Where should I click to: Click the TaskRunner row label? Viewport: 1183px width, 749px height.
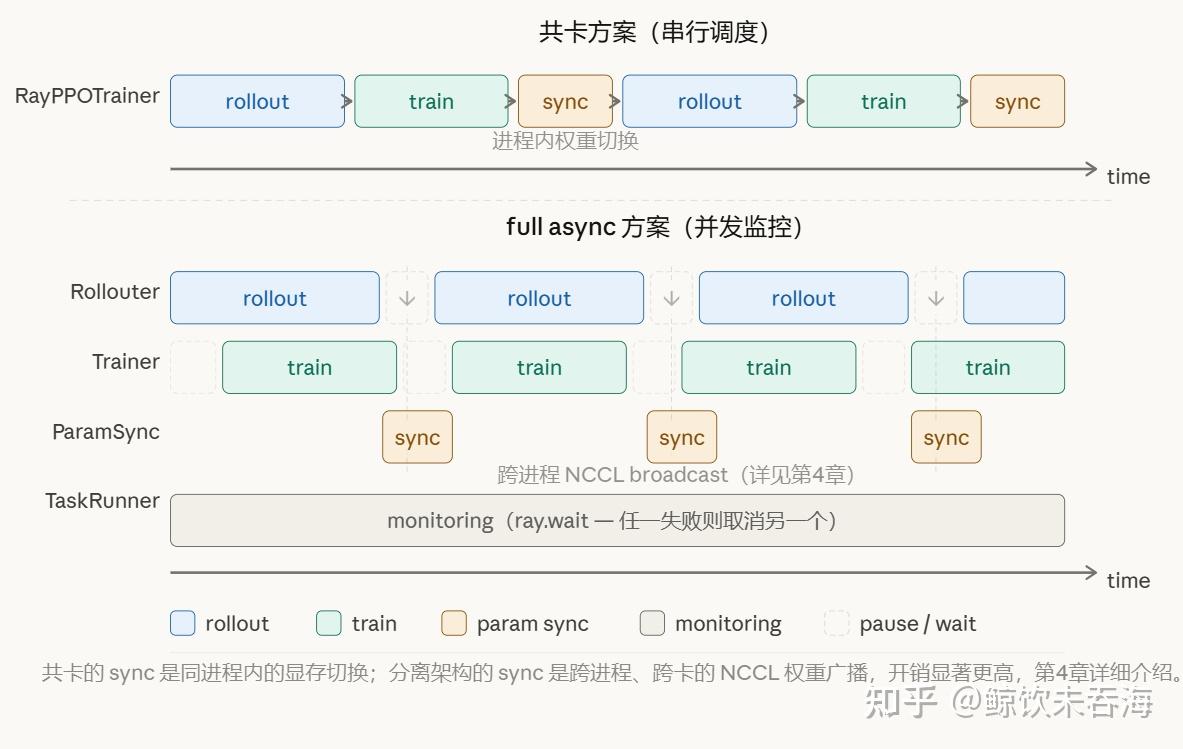click(102, 501)
